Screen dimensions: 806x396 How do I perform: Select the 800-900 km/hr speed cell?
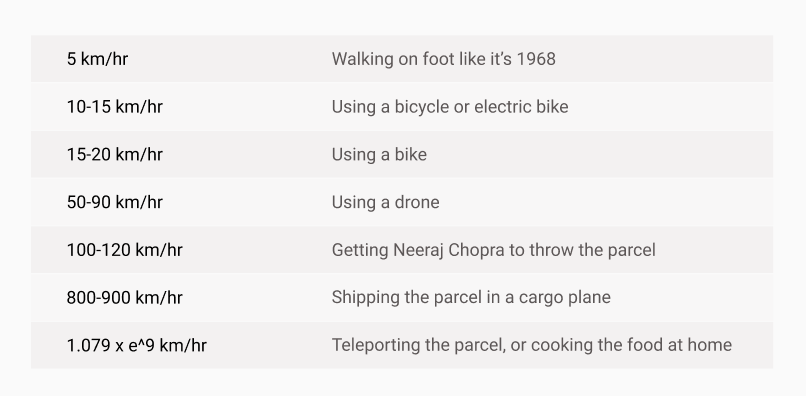tap(124, 297)
